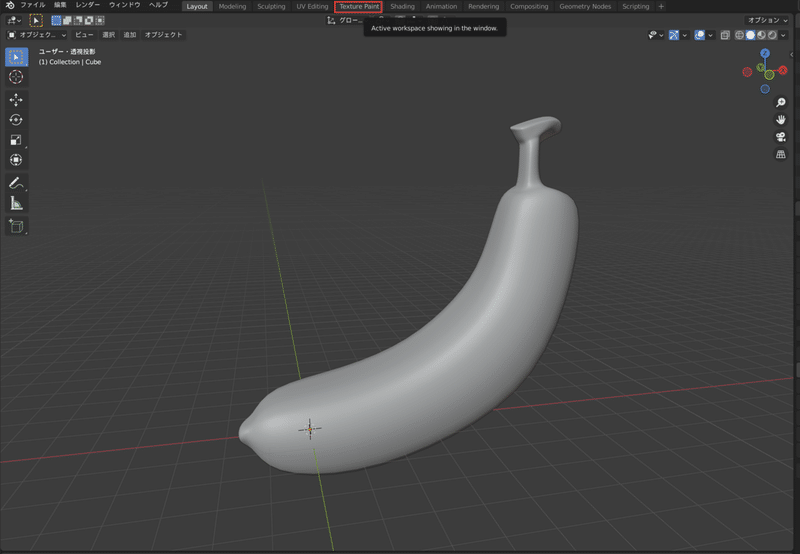Choose the intersect-selection mode icon

[100, 20]
